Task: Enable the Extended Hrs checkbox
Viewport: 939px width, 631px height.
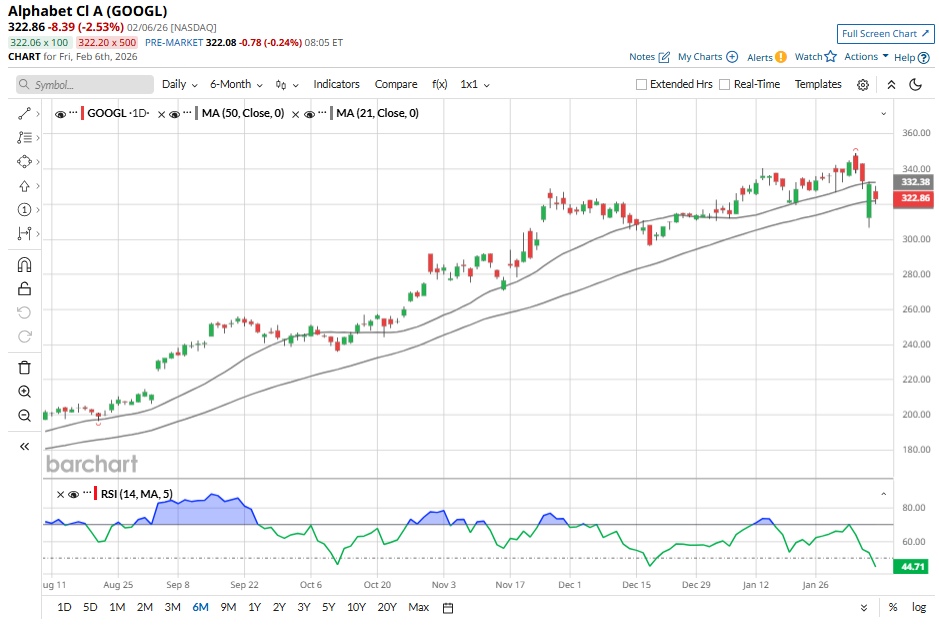Action: coord(642,85)
